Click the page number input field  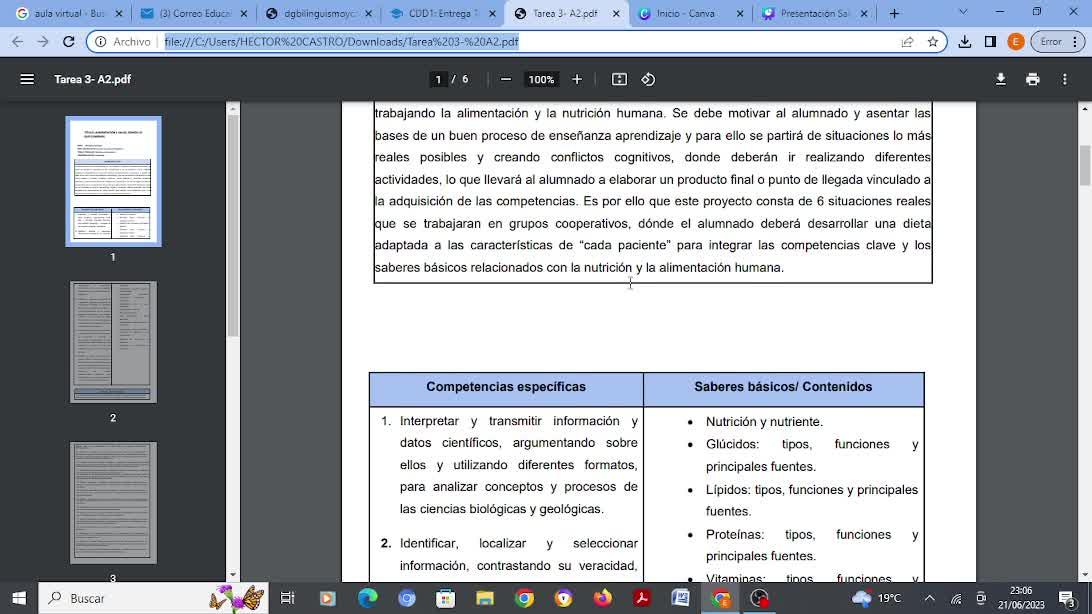tap(438, 79)
